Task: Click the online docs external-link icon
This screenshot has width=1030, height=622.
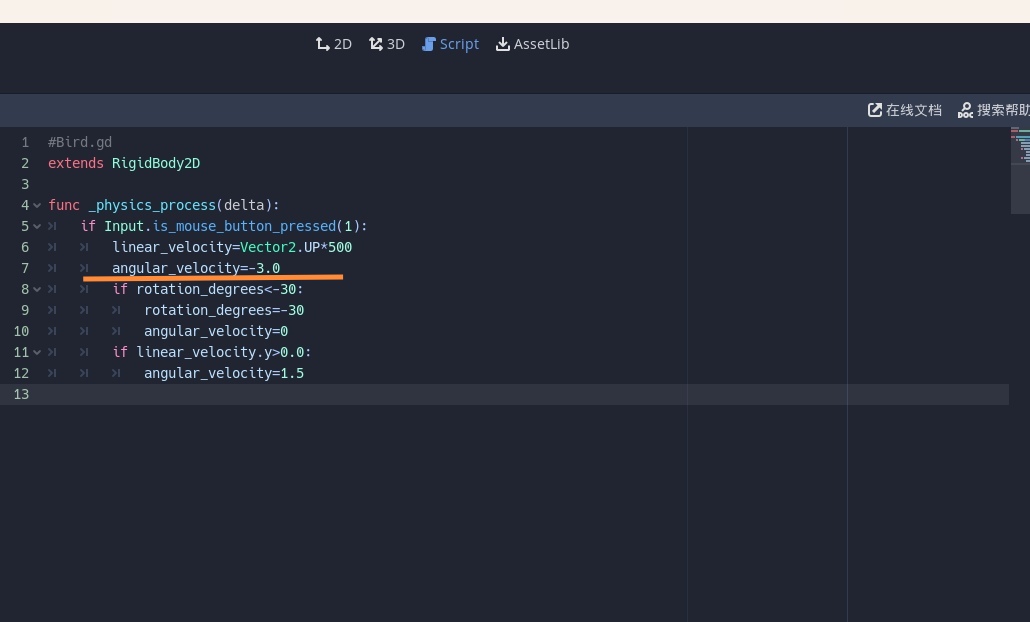Action: [875, 110]
